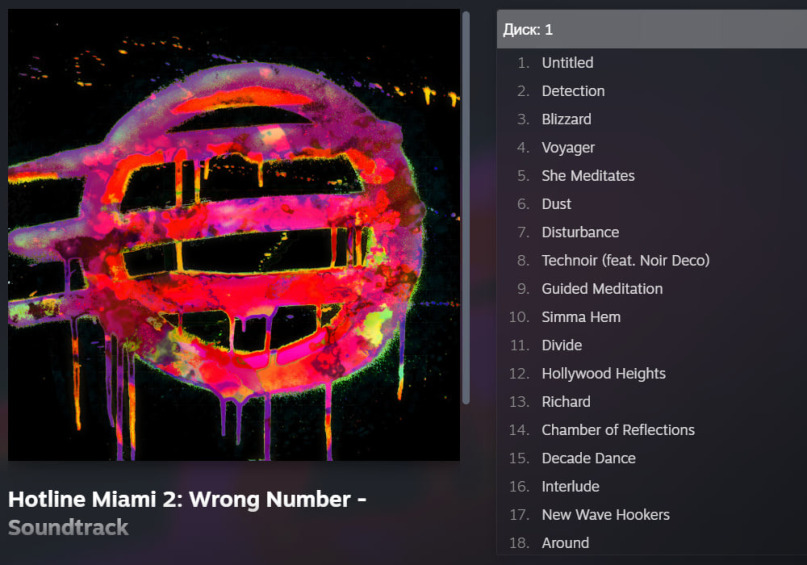Pick the track named Dust
This screenshot has width=807, height=565.
(652, 204)
